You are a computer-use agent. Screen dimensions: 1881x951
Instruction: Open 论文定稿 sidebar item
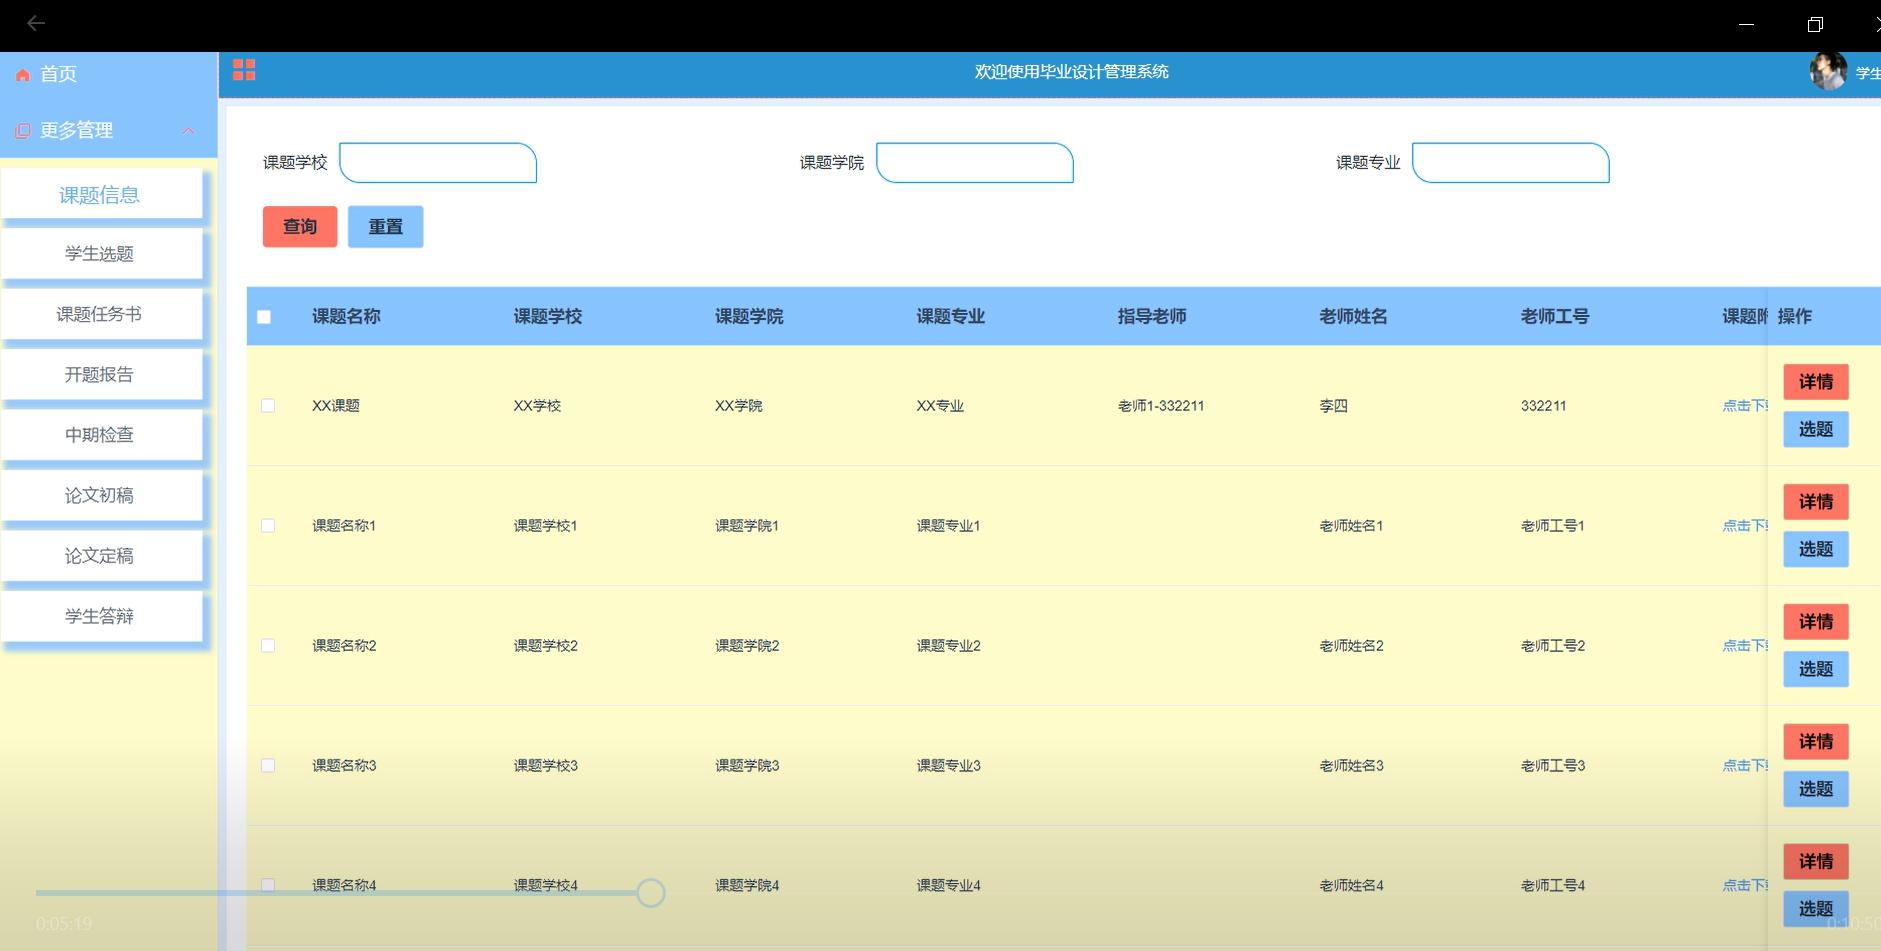pos(100,555)
